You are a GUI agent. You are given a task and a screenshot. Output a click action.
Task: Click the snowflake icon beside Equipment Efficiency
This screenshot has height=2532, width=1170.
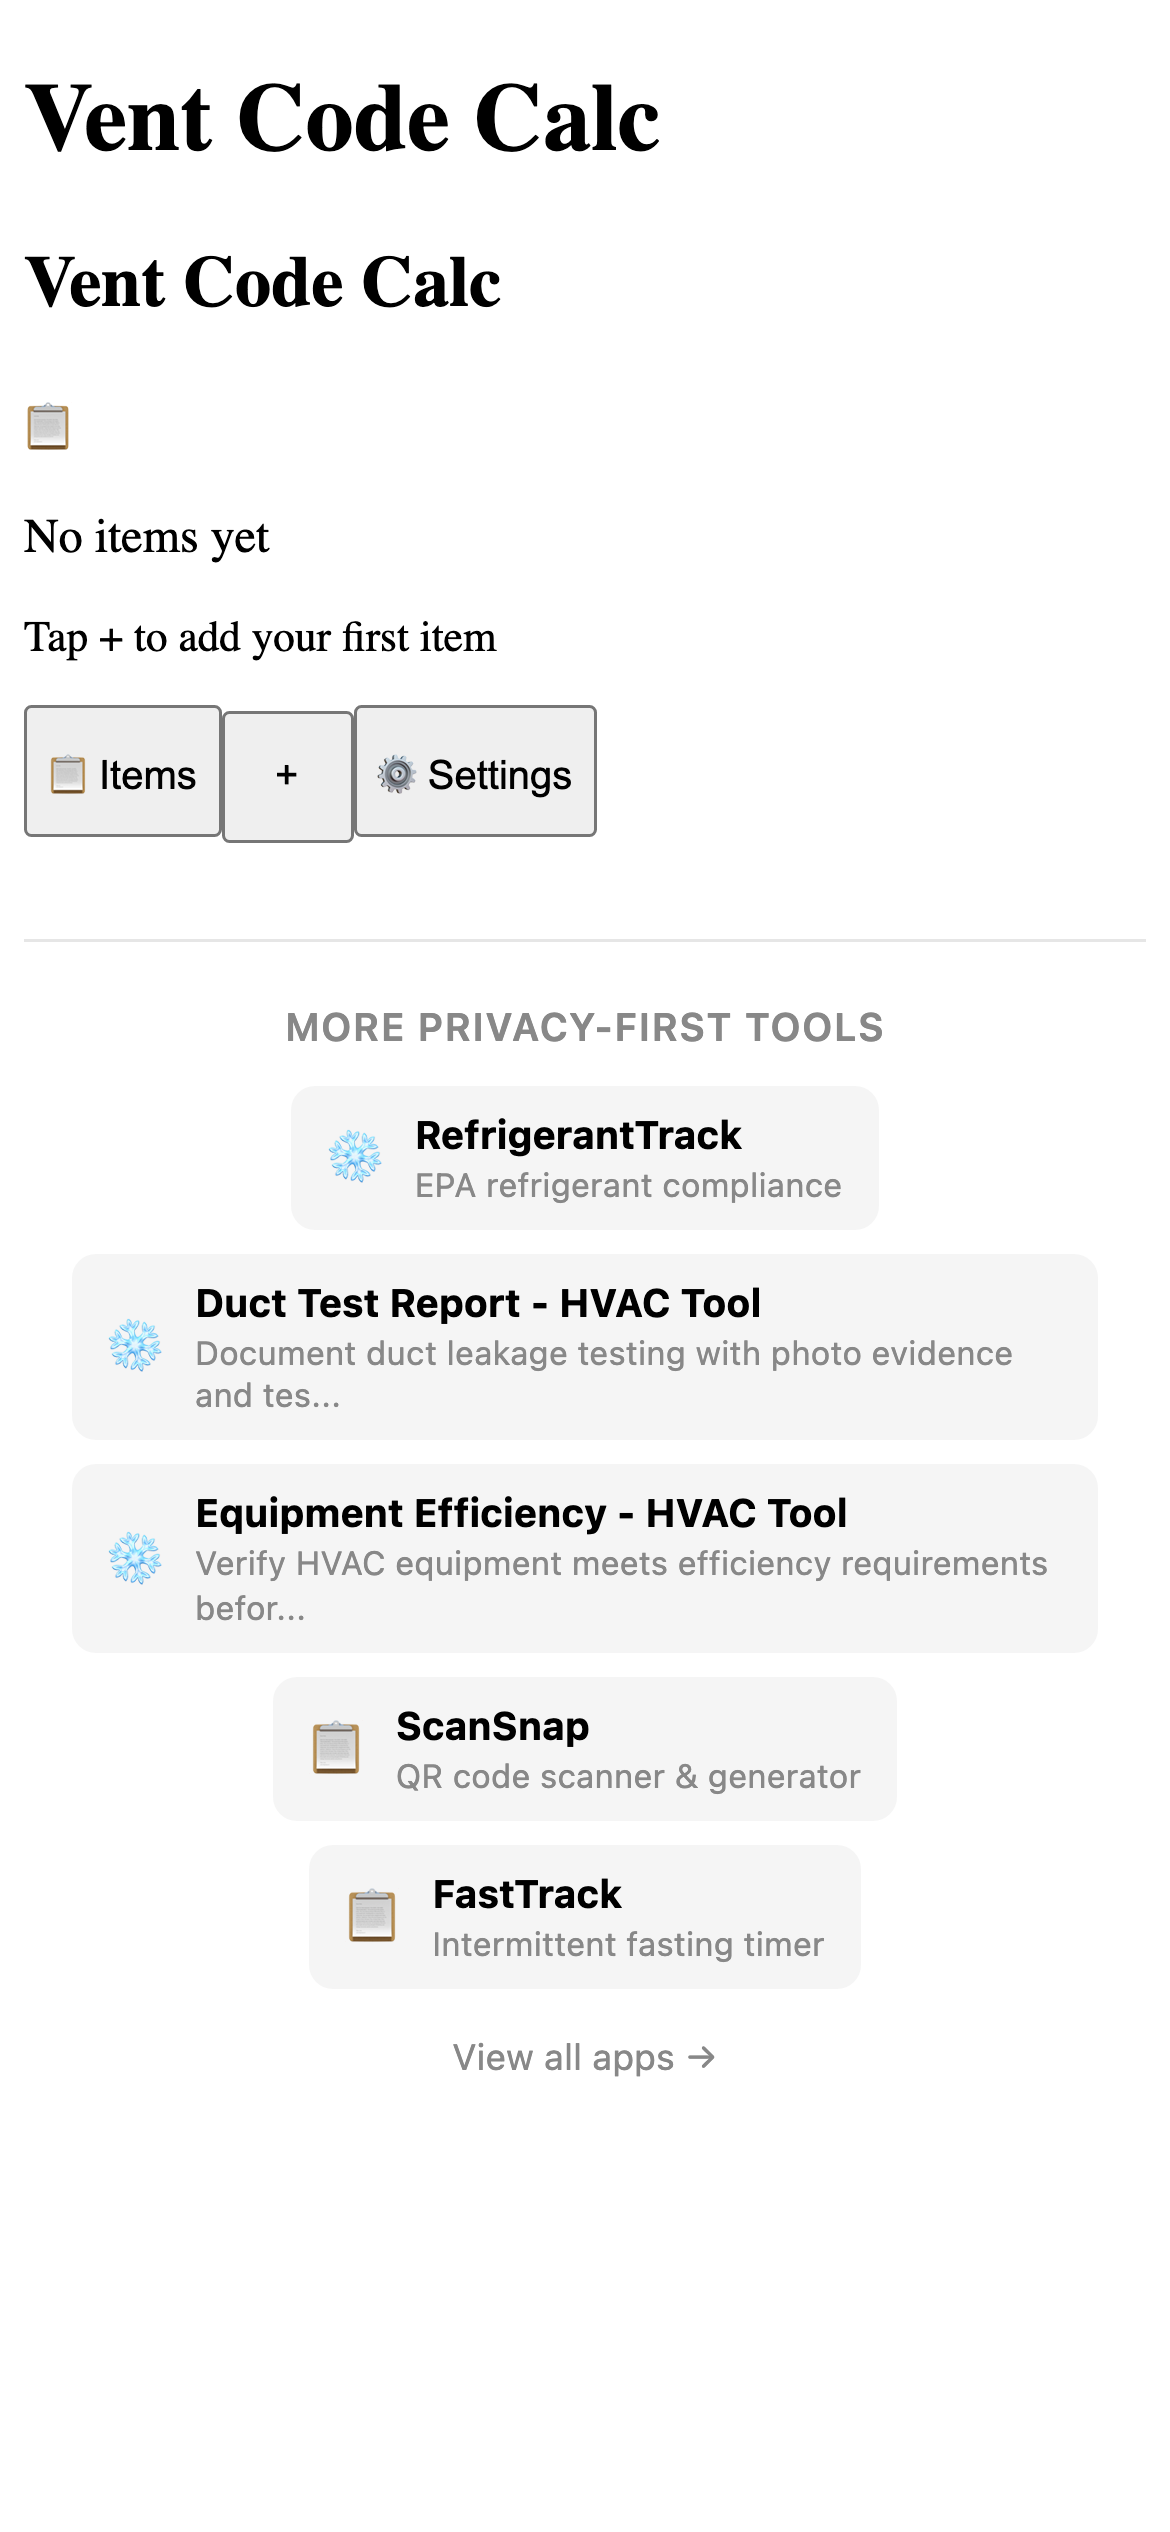(137, 1560)
